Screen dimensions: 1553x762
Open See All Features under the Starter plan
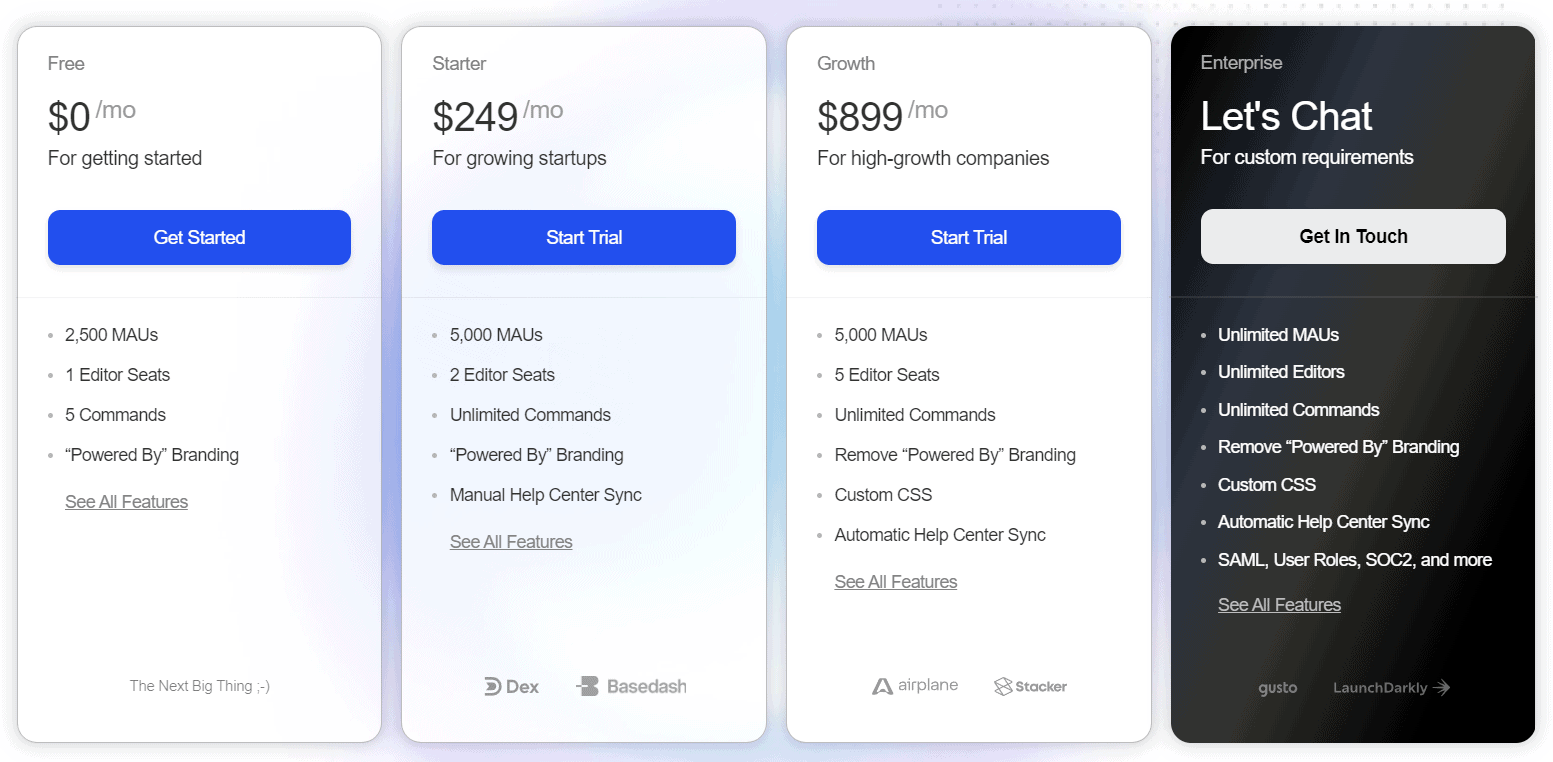tap(511, 541)
